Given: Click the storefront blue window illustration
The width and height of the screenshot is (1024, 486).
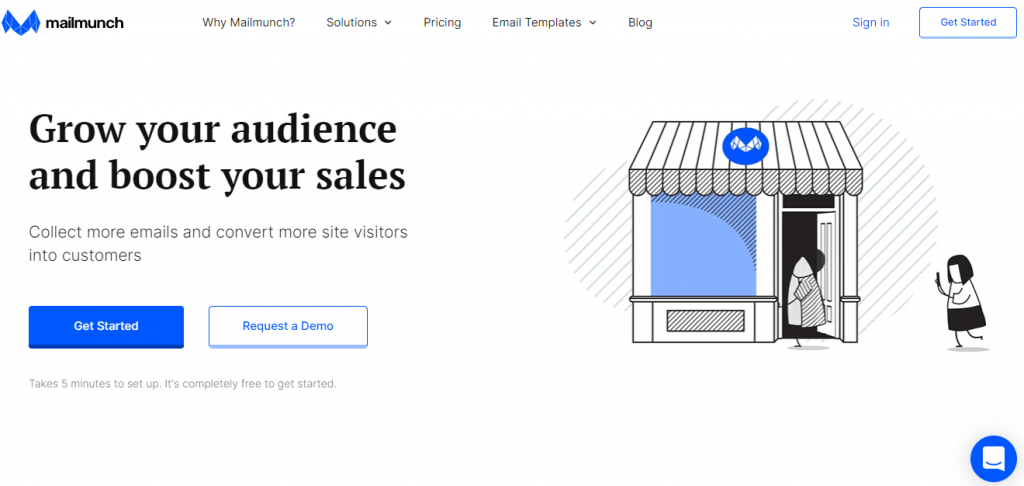Looking at the screenshot, I should [703, 244].
